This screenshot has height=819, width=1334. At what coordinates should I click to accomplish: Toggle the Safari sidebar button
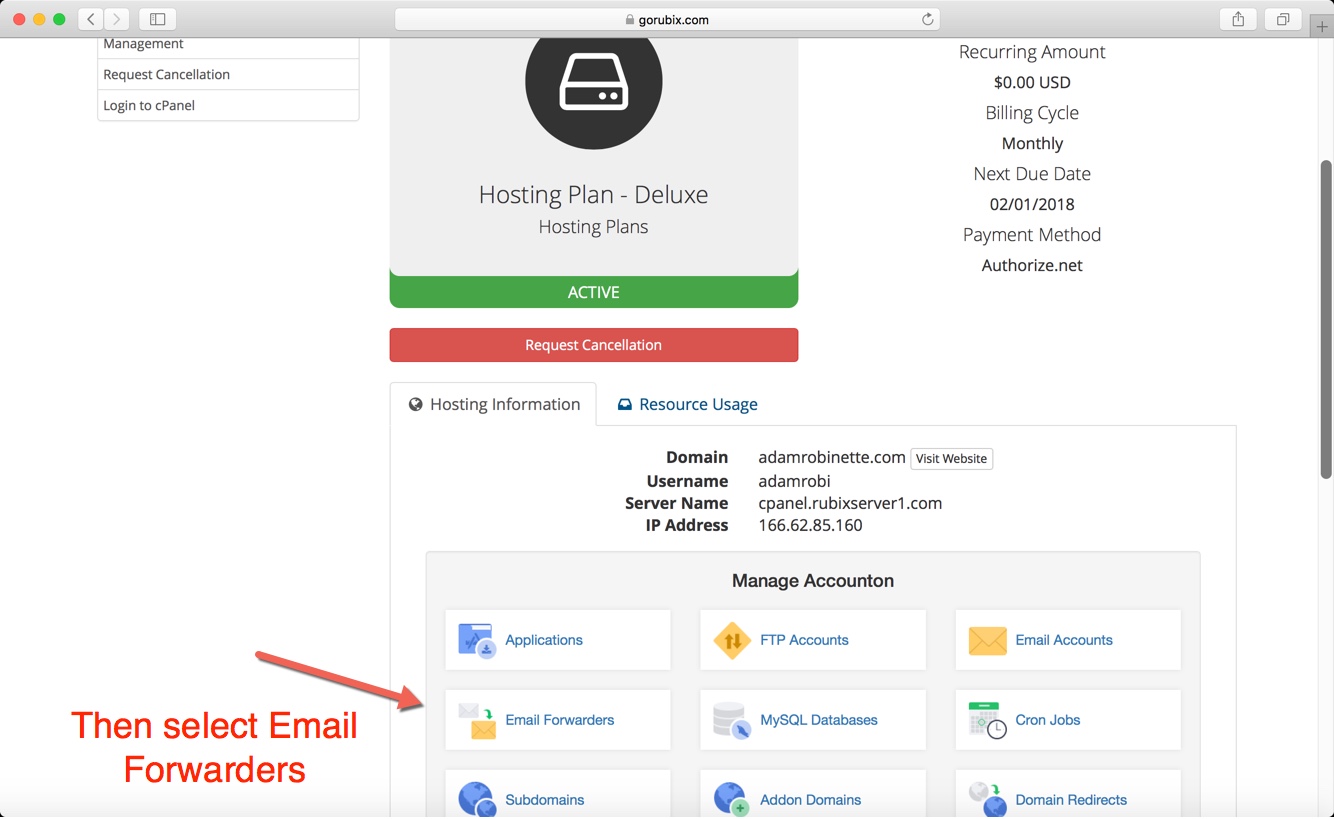157,19
